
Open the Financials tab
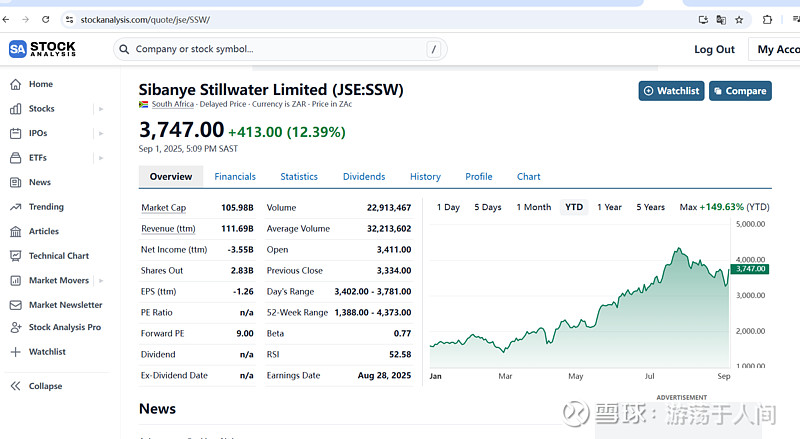coord(235,177)
